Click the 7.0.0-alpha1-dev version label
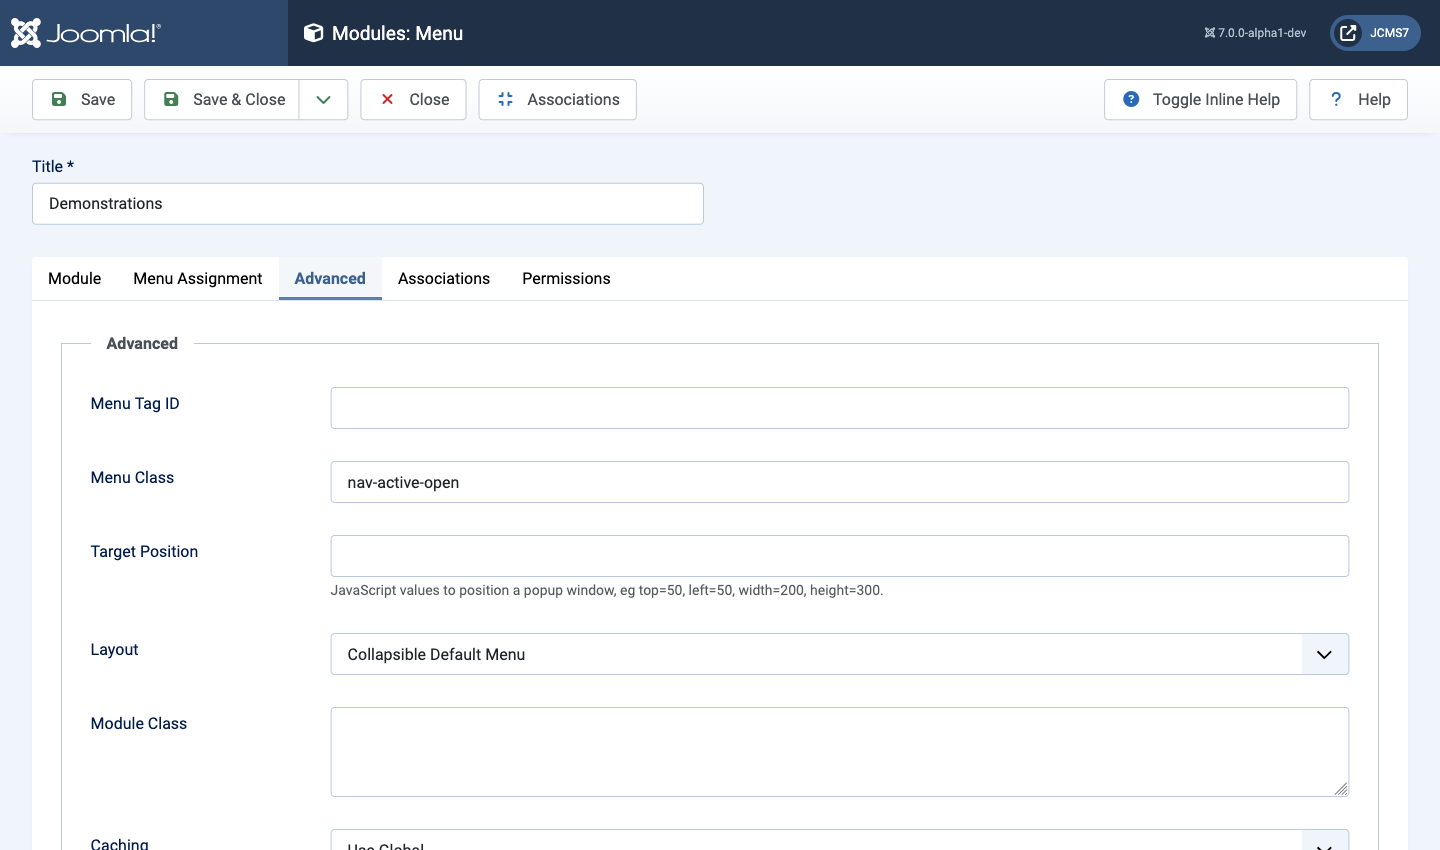1440x850 pixels. [1255, 33]
